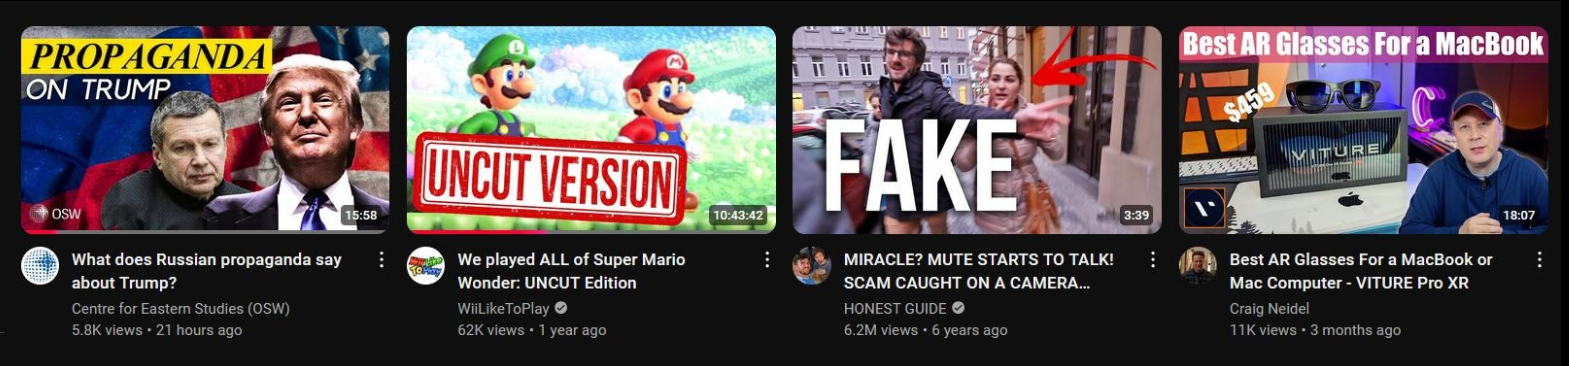Image resolution: width=1569 pixels, height=366 pixels.
Task: Open the HONEST GUIDE channel avatar
Action: pos(812,266)
